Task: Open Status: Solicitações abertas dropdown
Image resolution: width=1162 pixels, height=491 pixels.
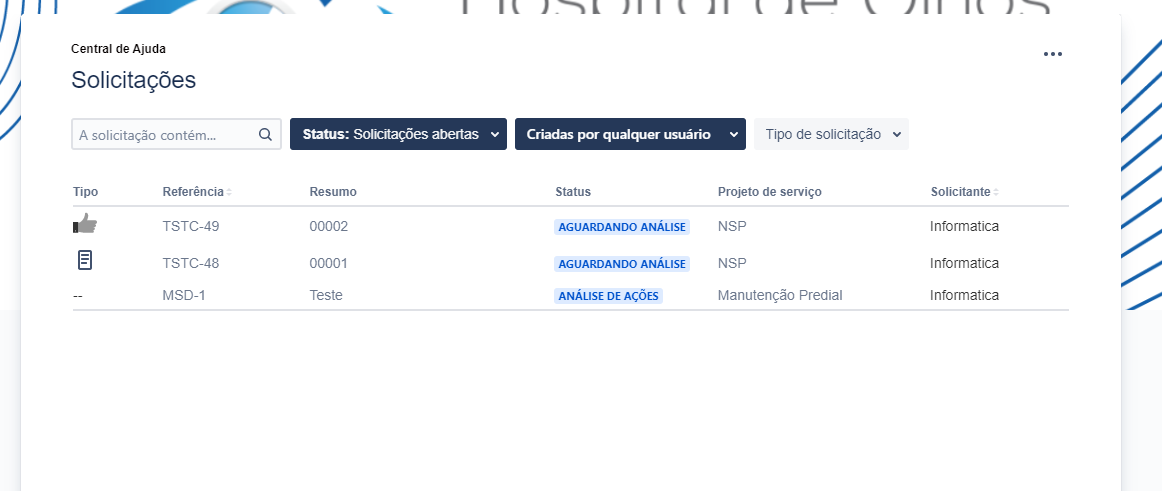Action: click(398, 134)
